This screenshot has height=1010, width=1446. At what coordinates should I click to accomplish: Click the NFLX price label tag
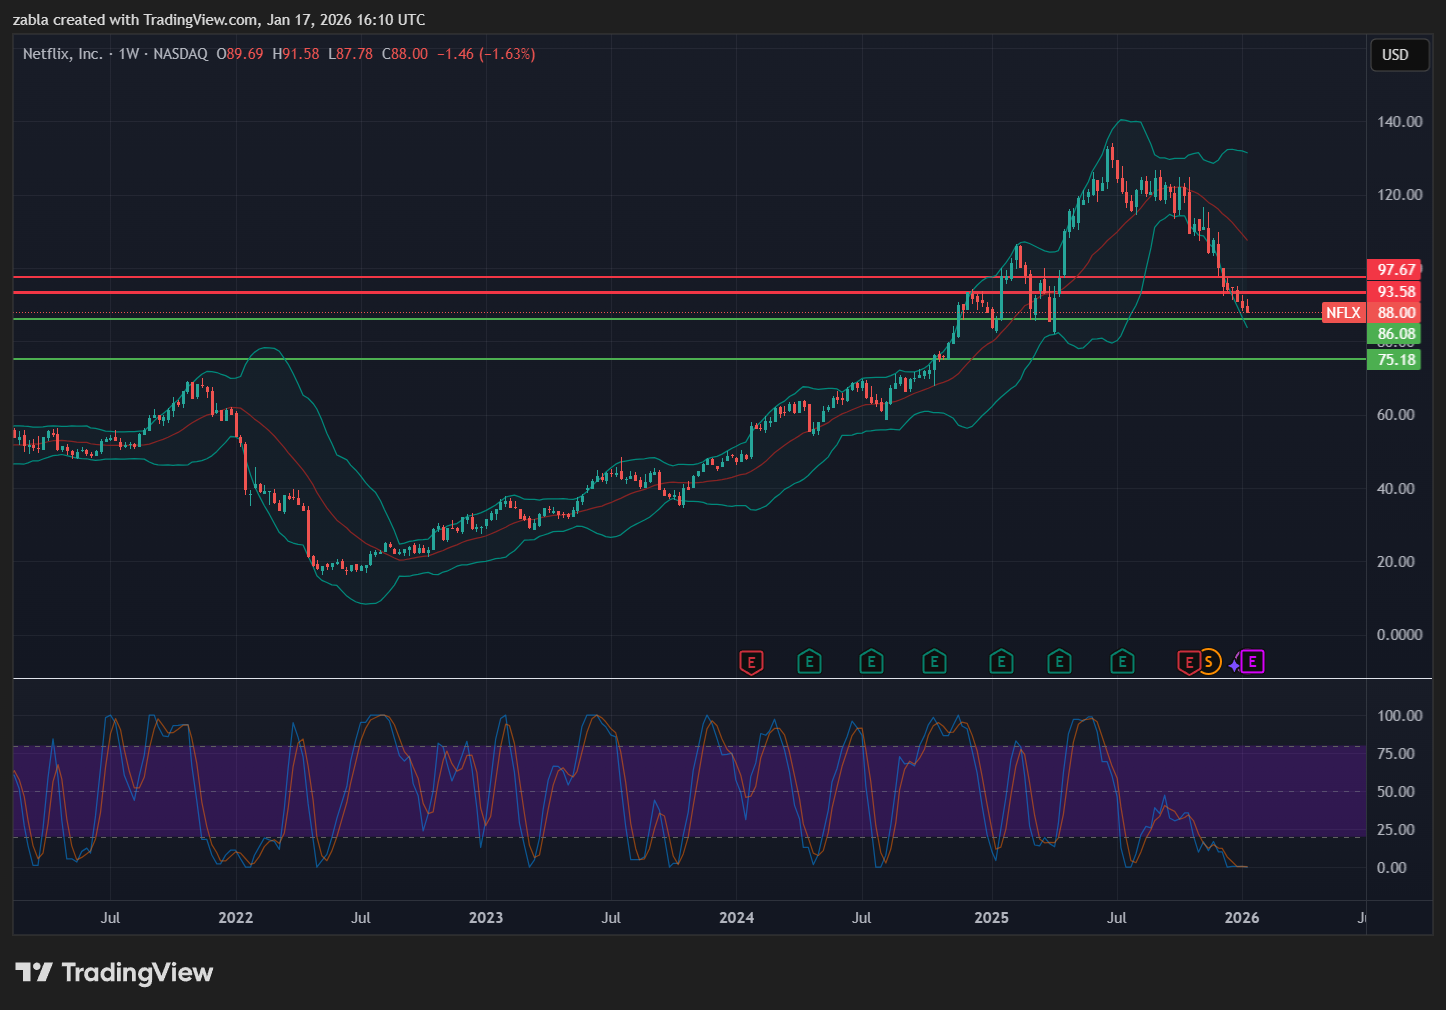[x=1343, y=313]
